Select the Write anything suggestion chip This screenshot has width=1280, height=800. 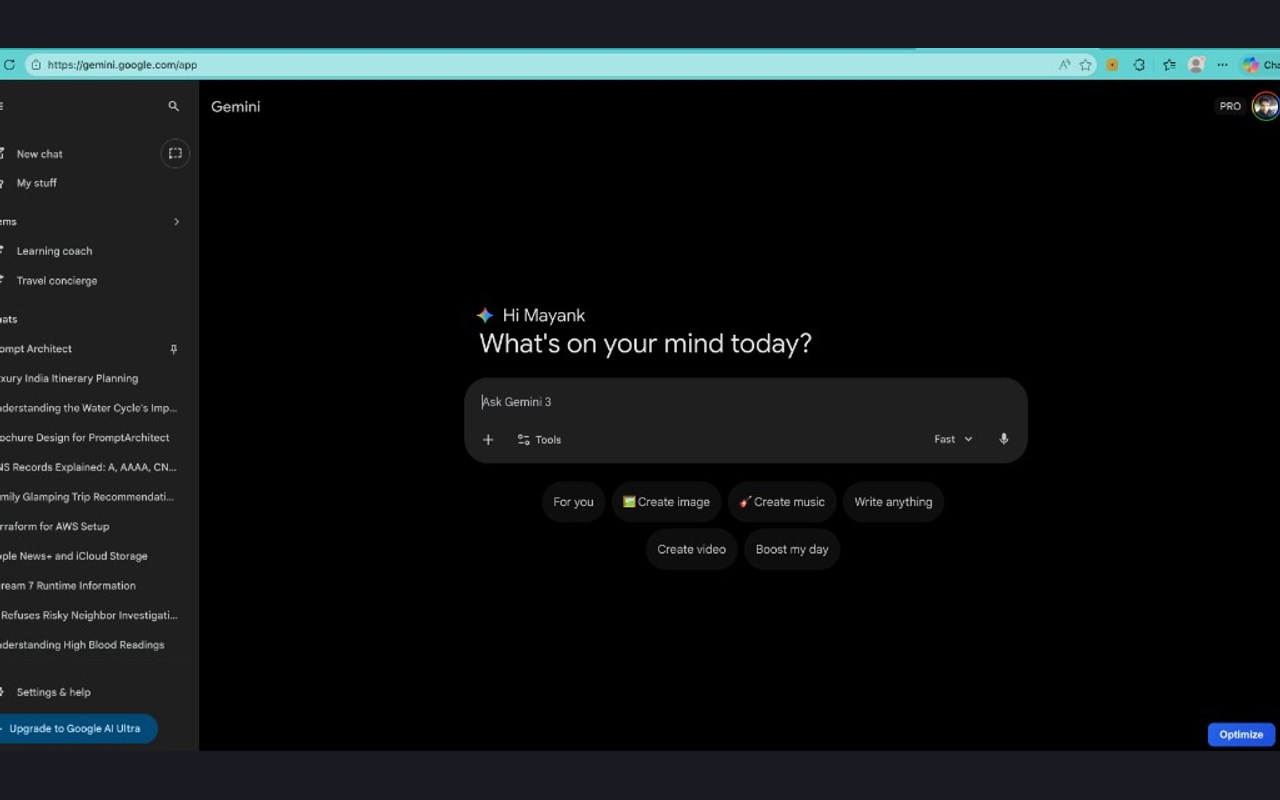893,502
